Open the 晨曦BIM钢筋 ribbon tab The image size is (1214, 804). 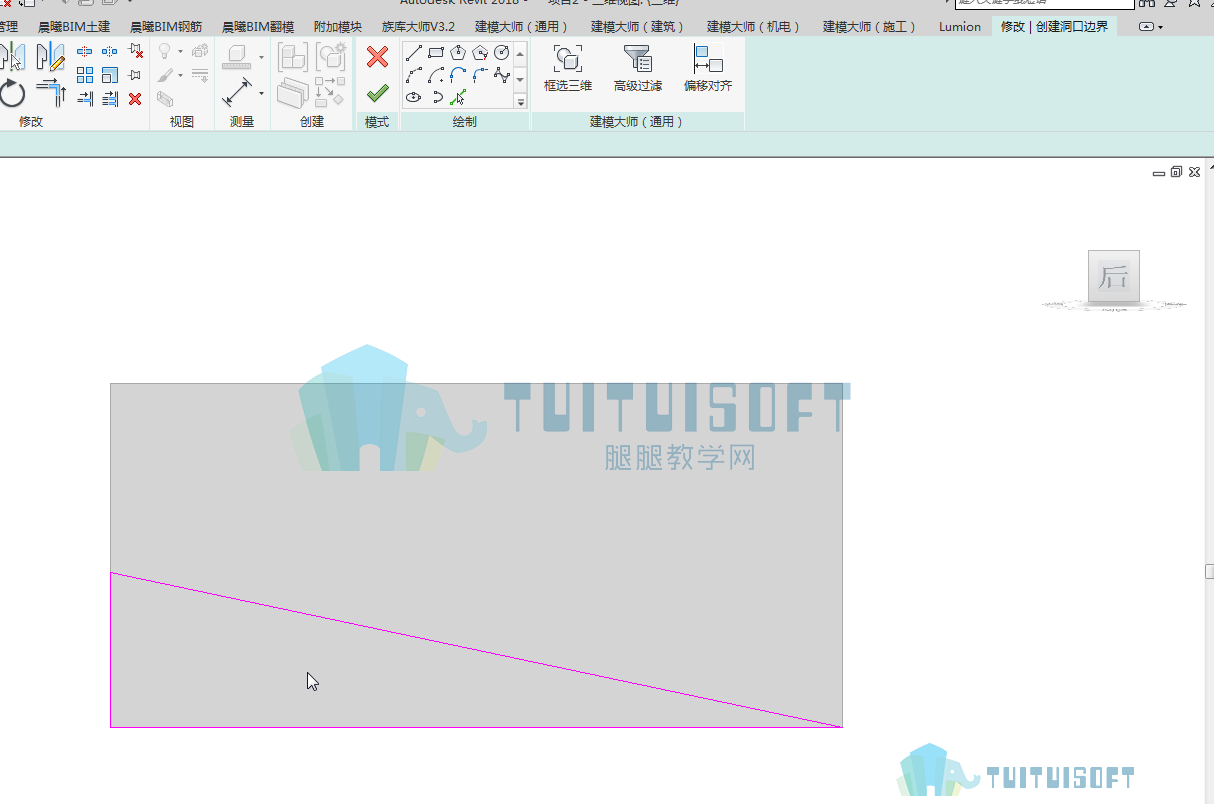pos(166,27)
